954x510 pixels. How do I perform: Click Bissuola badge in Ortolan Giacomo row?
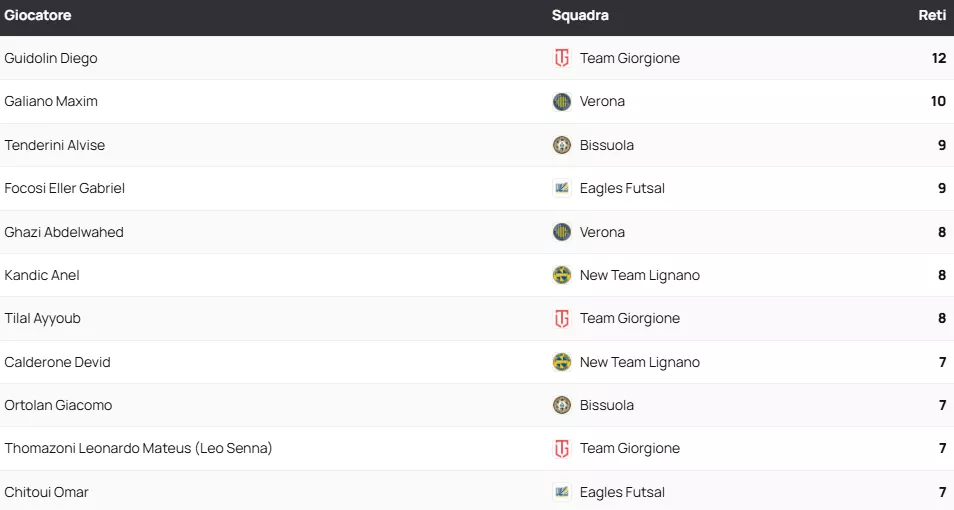[x=562, y=405]
